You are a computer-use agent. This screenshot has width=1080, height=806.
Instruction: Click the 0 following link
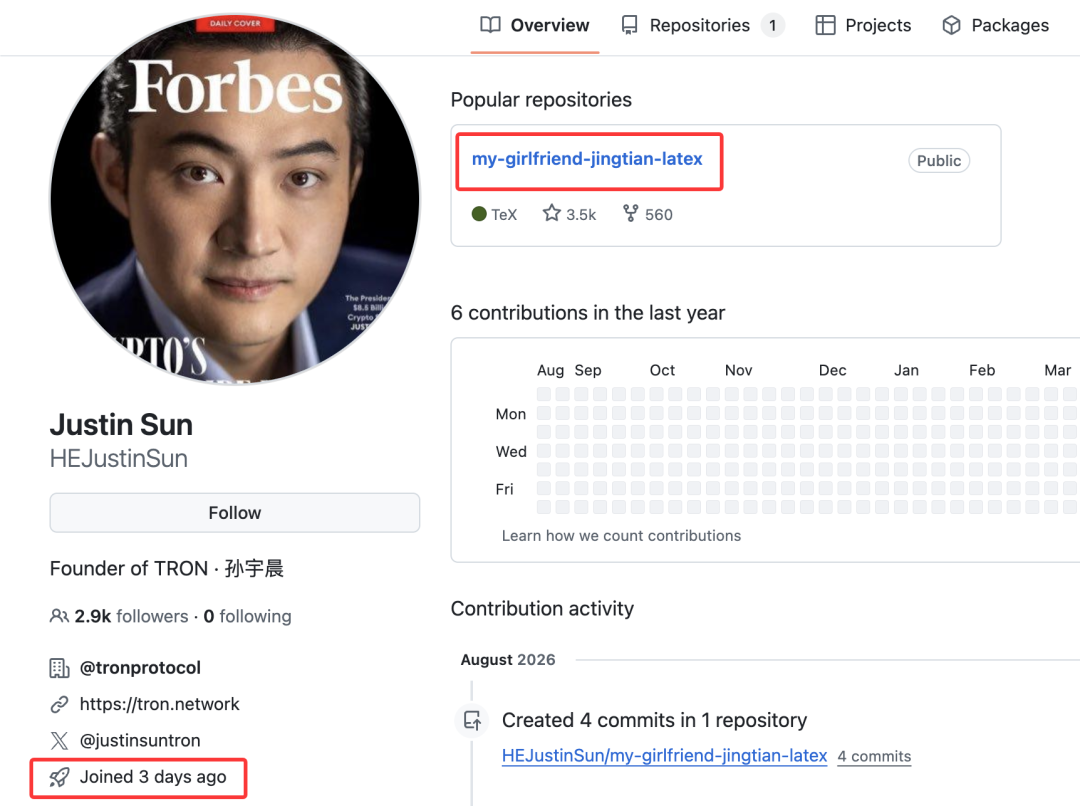(x=247, y=616)
